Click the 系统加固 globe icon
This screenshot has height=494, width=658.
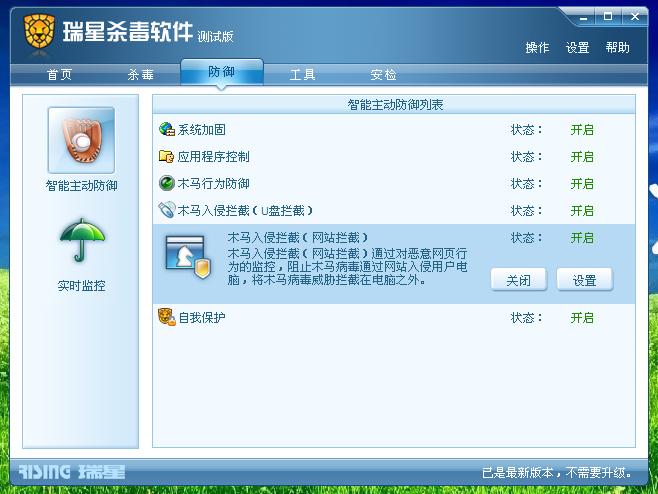(x=167, y=129)
